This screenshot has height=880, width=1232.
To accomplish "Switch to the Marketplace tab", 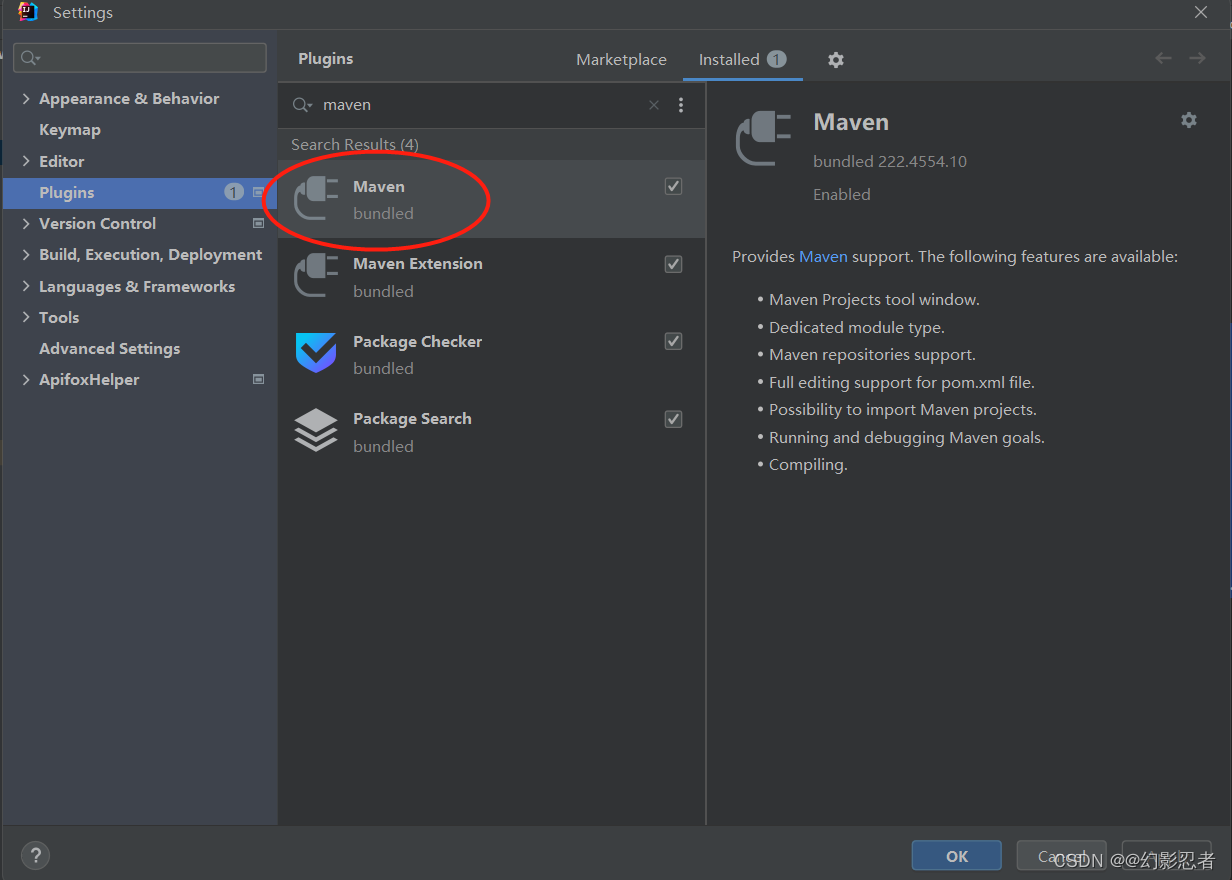I will [621, 60].
